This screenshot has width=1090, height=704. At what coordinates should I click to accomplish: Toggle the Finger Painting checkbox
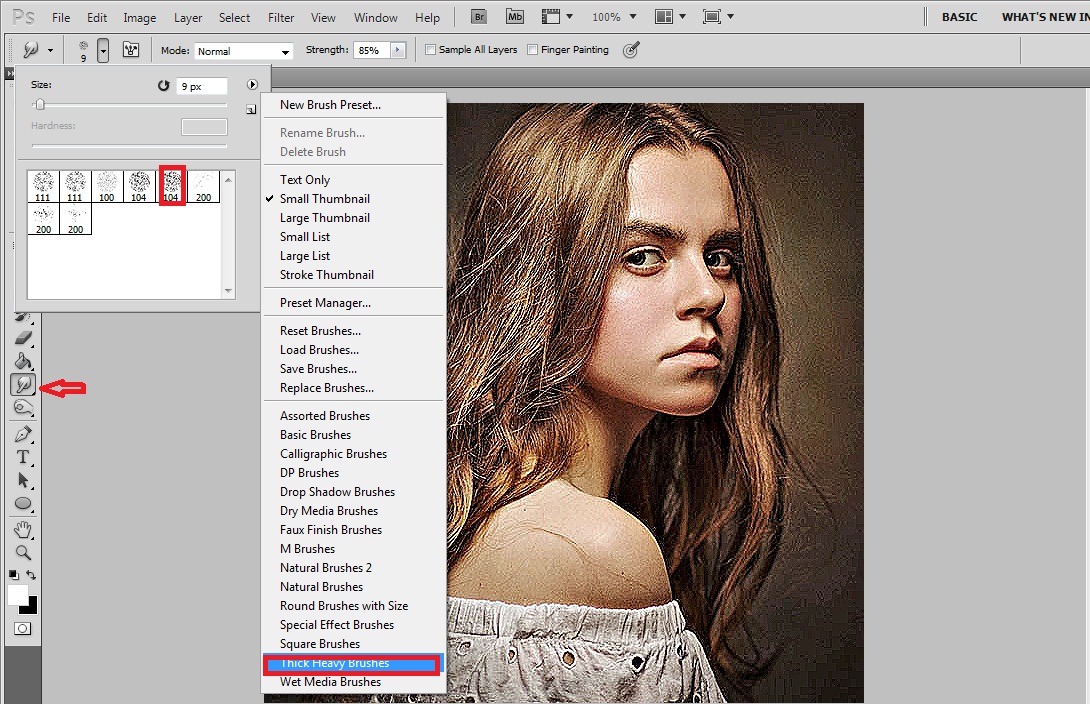pos(533,50)
